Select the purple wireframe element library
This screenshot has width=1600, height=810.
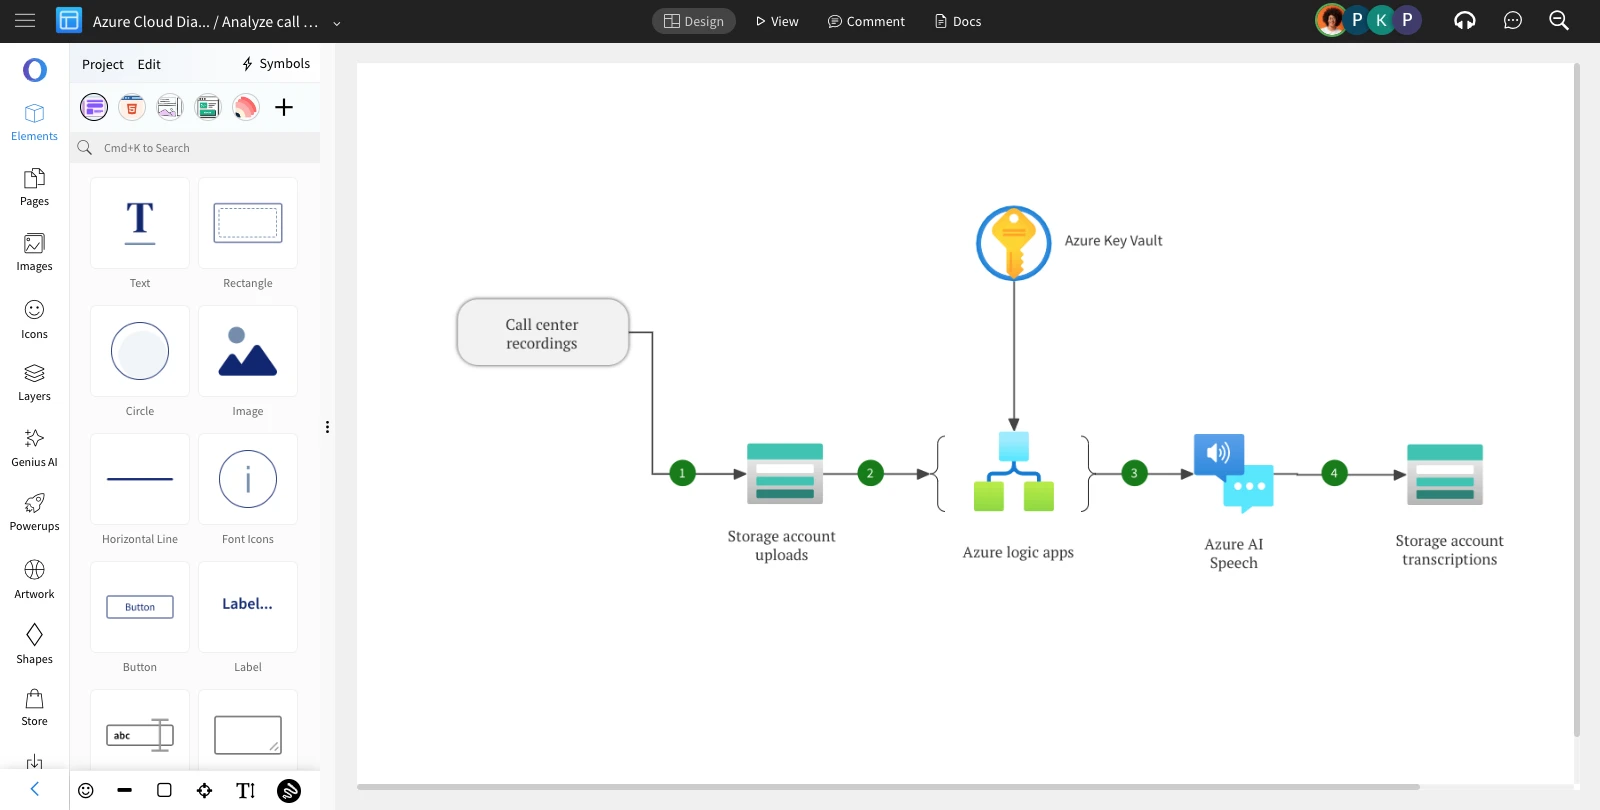(x=94, y=107)
